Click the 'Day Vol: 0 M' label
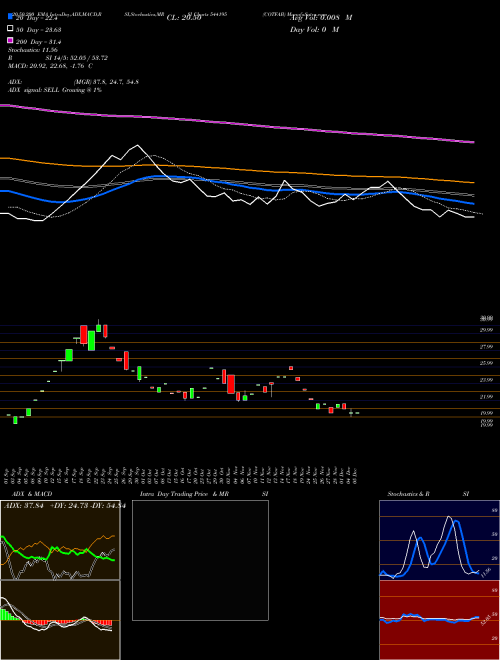 click(314, 29)
